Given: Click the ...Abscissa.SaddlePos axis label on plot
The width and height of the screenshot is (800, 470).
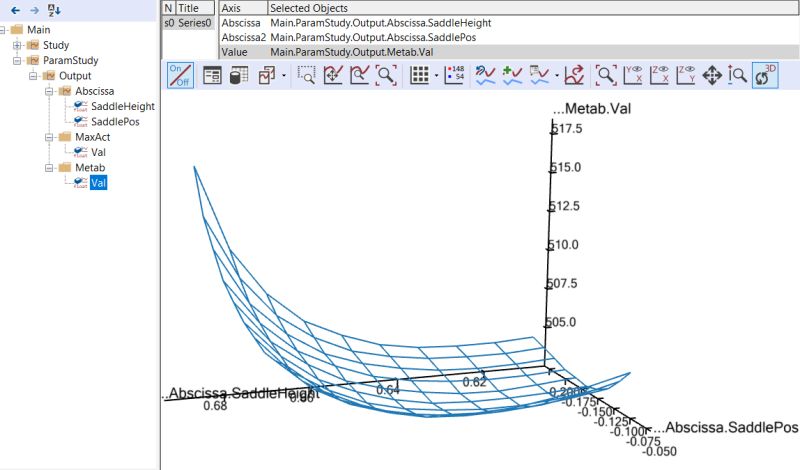Looking at the screenshot, I should 726,428.
